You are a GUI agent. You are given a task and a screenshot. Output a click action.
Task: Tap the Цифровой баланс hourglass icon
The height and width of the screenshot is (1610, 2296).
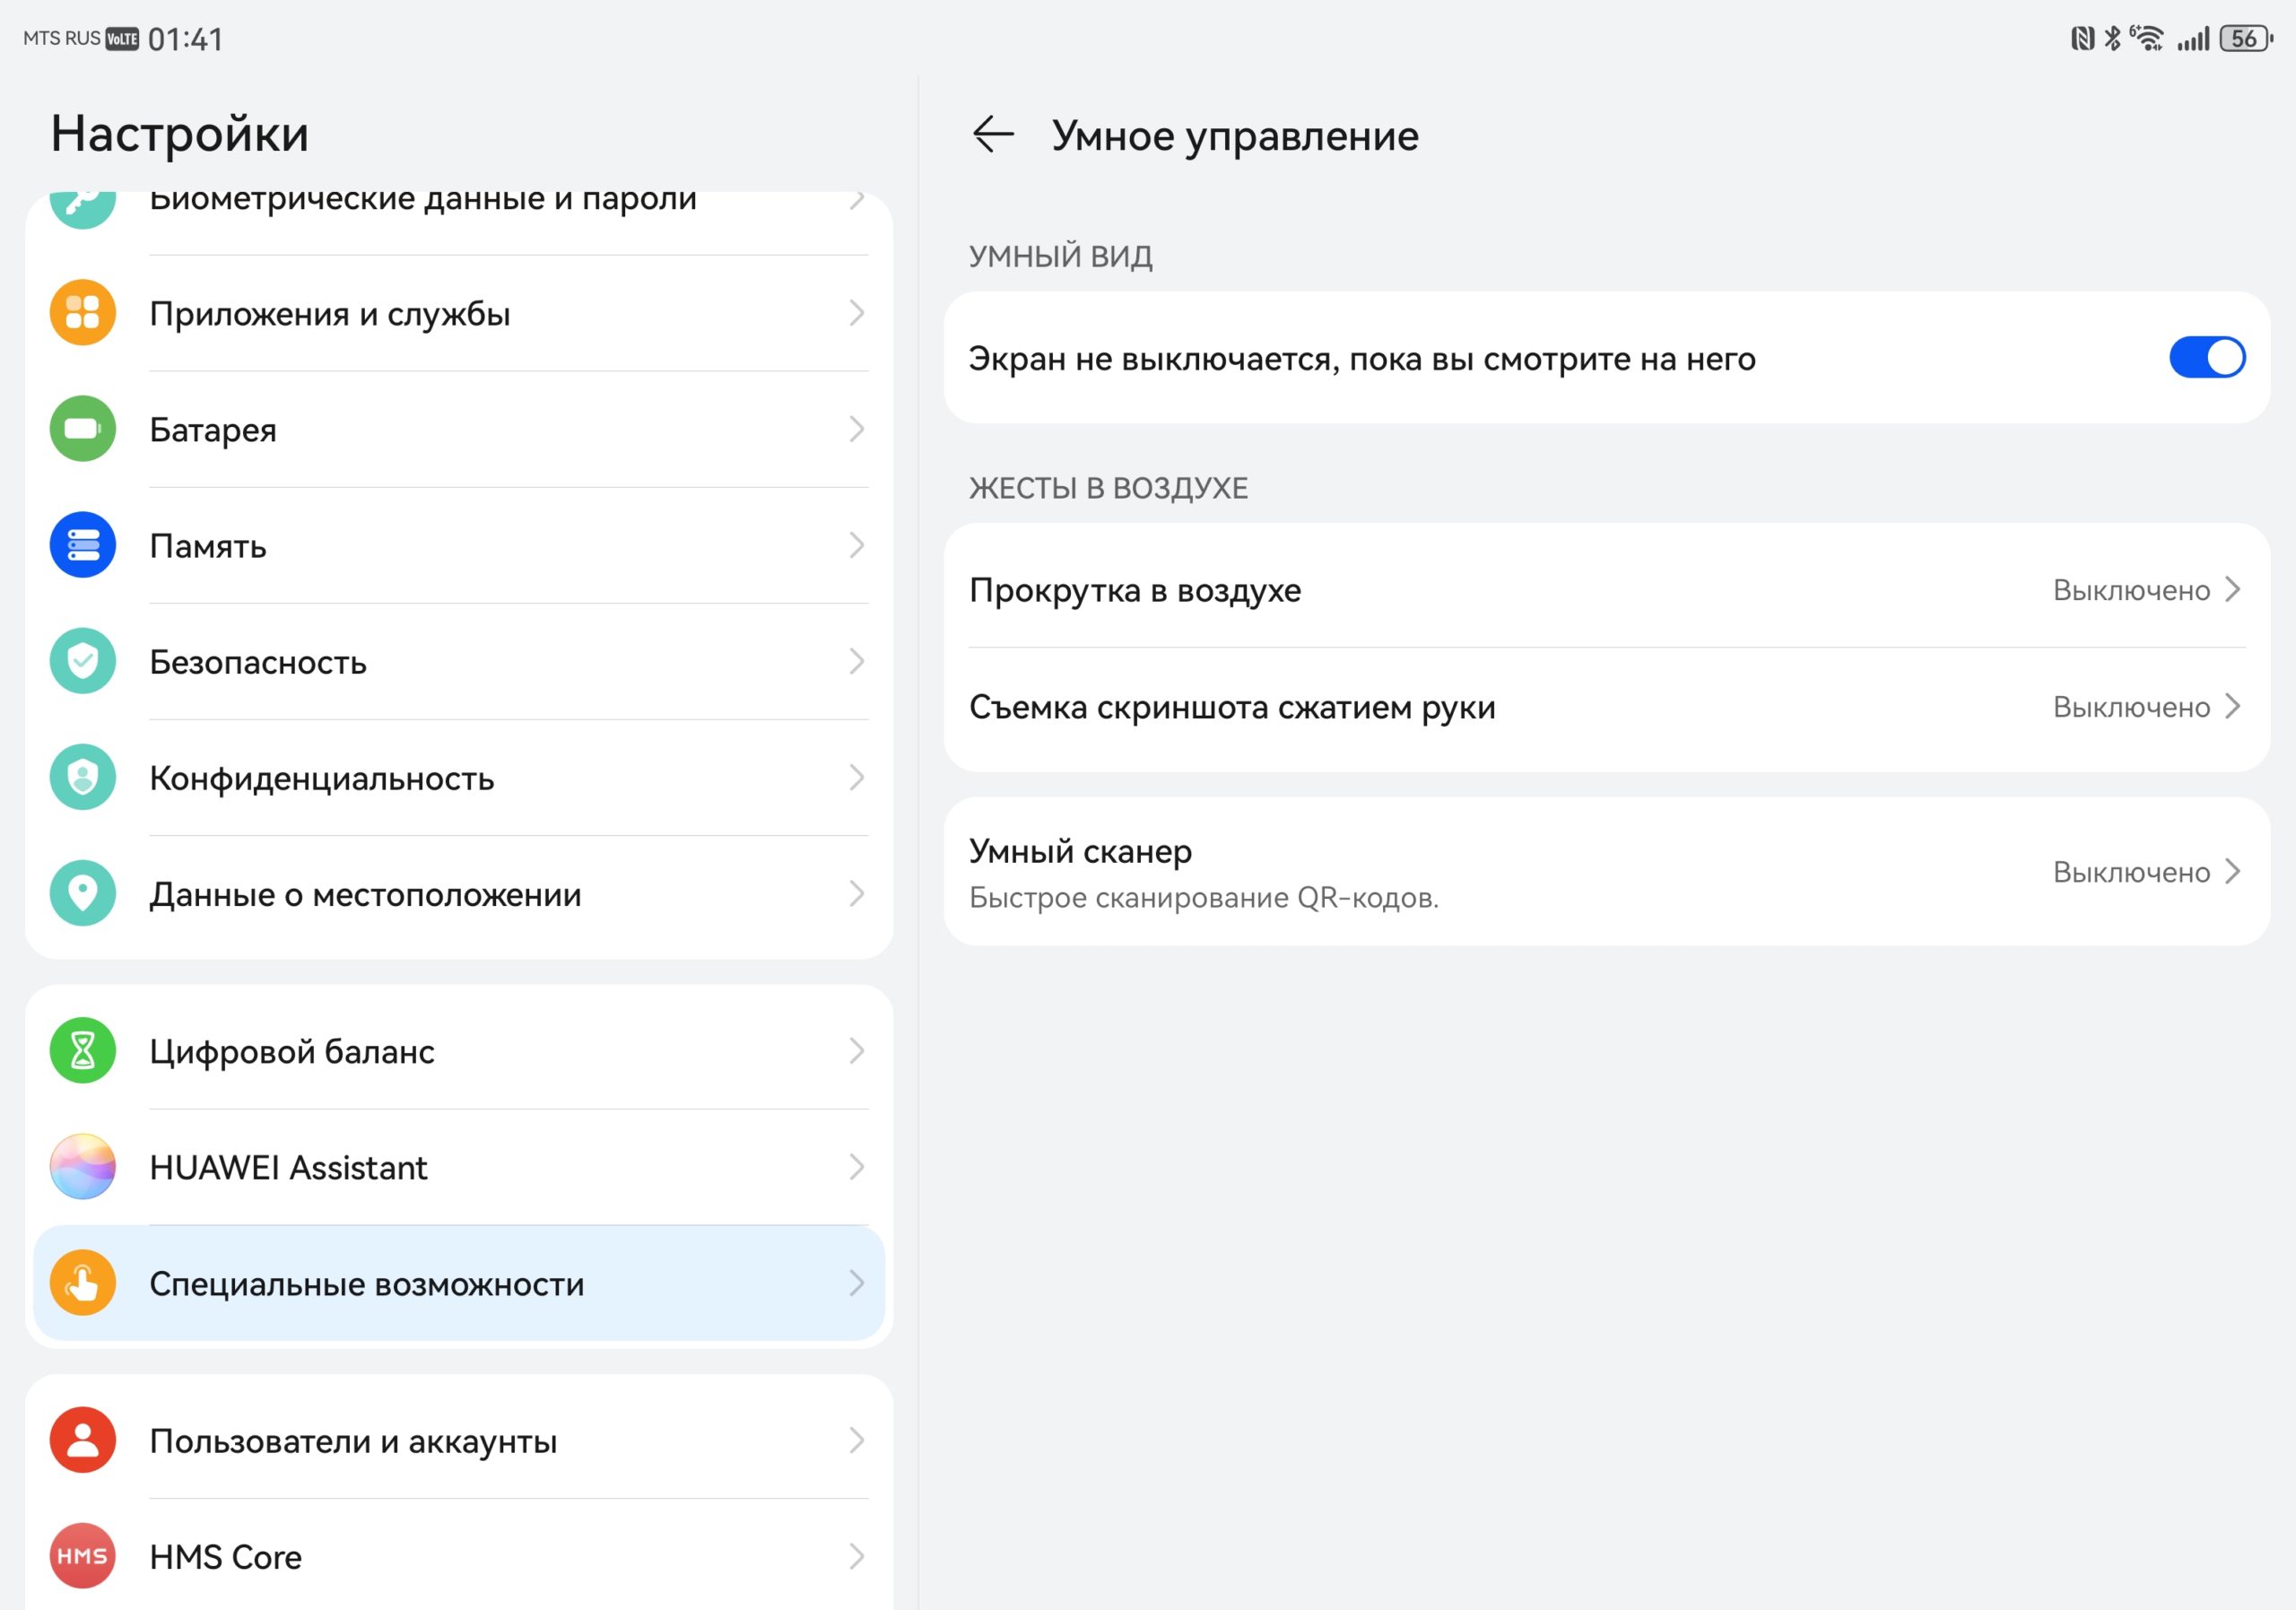83,1051
